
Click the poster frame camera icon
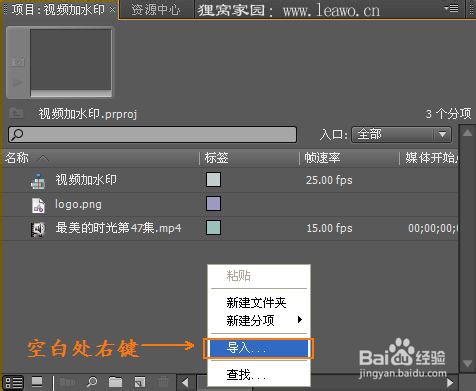click(x=18, y=62)
